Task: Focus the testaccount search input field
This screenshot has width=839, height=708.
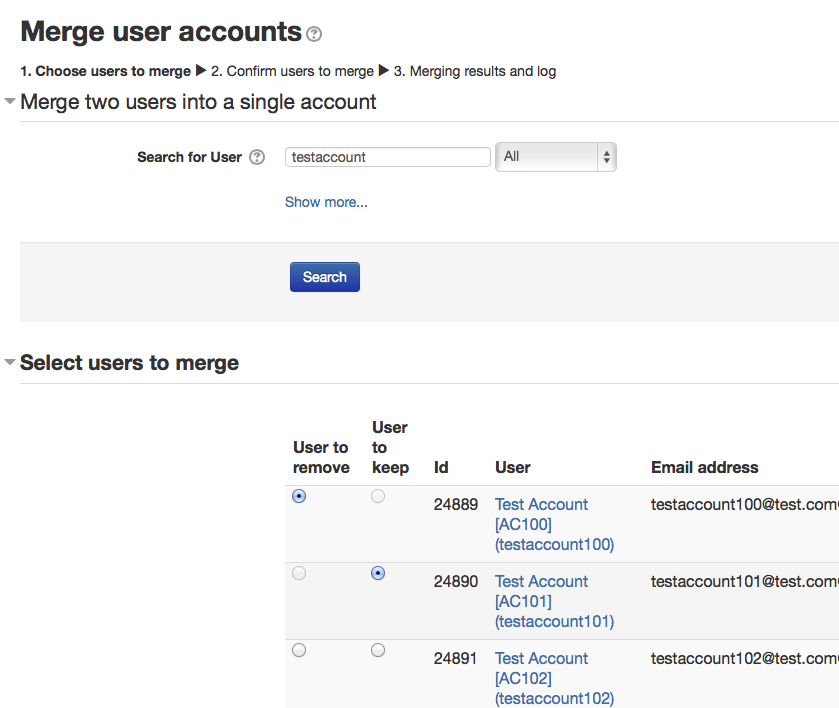Action: 387,157
